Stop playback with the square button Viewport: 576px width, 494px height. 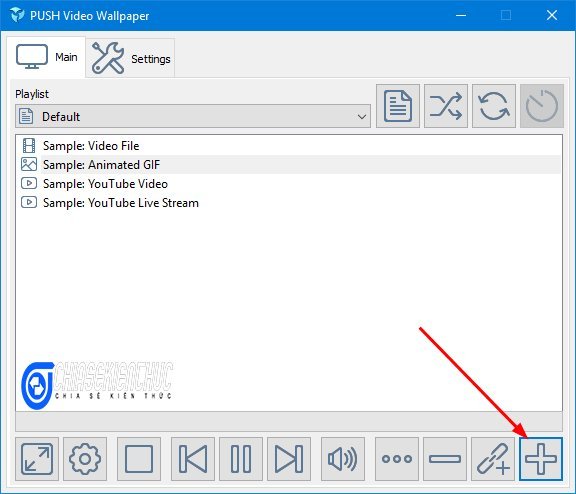point(139,459)
